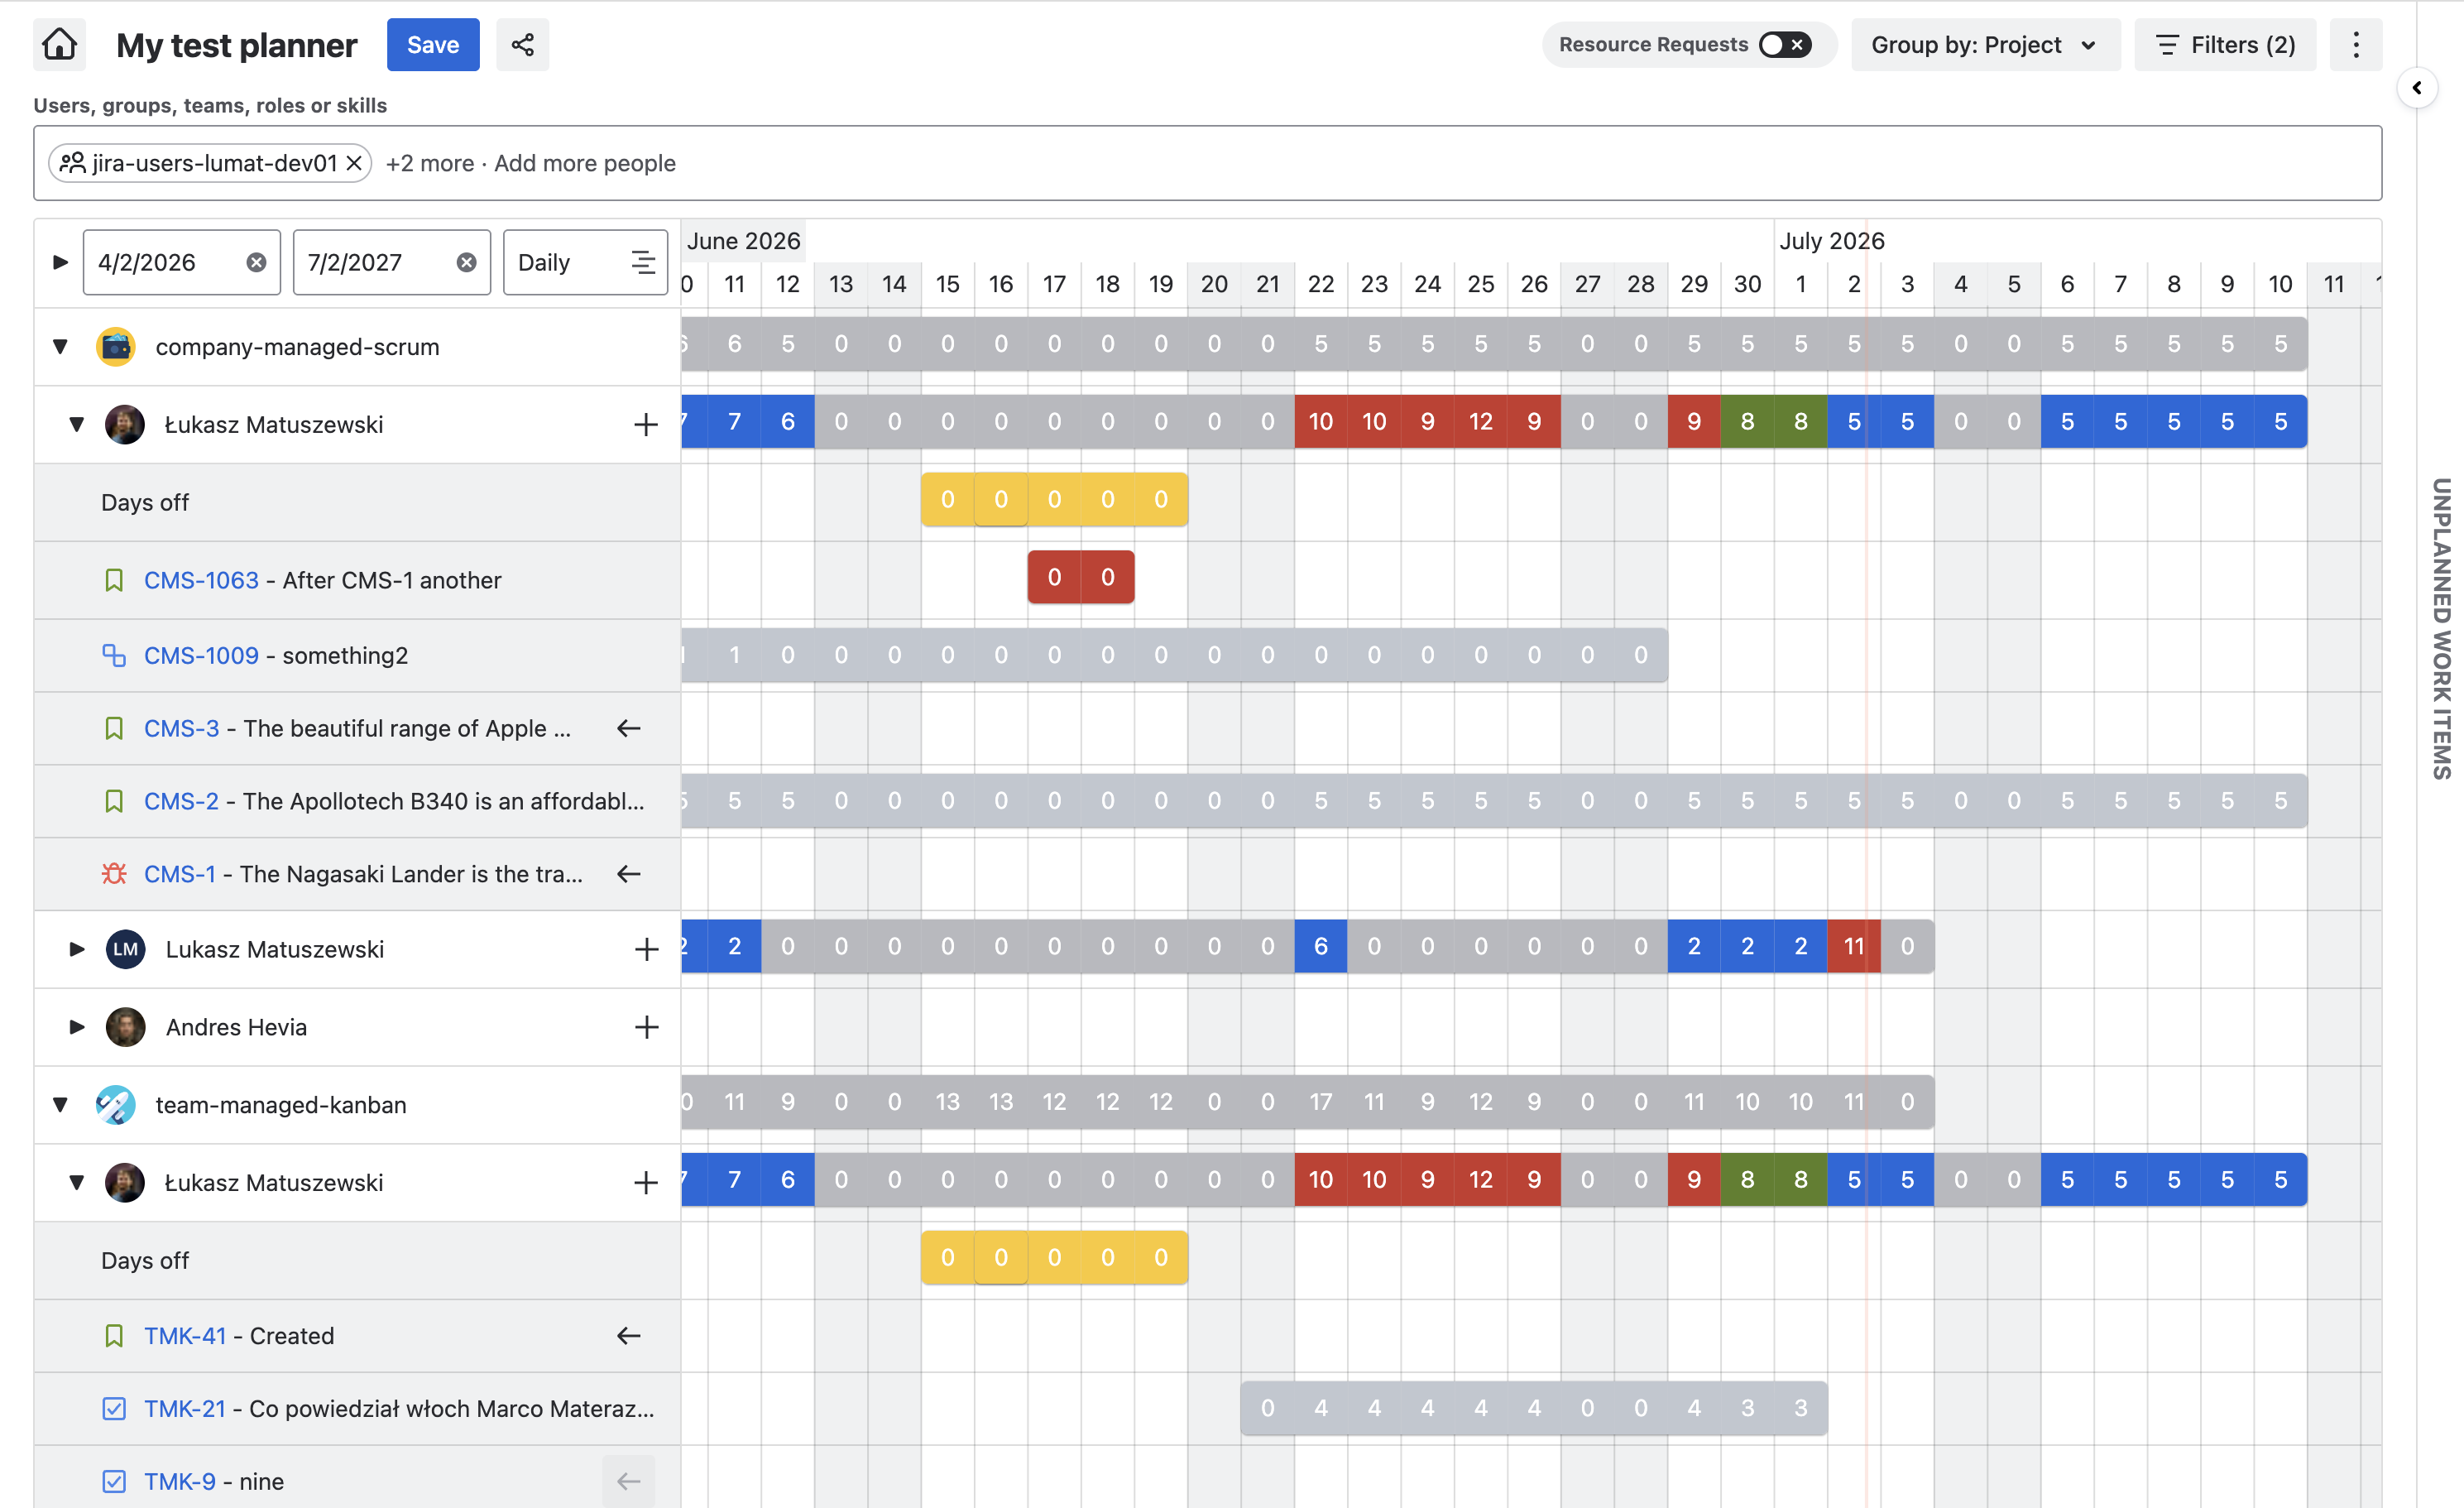Collapse the company-managed-scrum project group

(60, 347)
